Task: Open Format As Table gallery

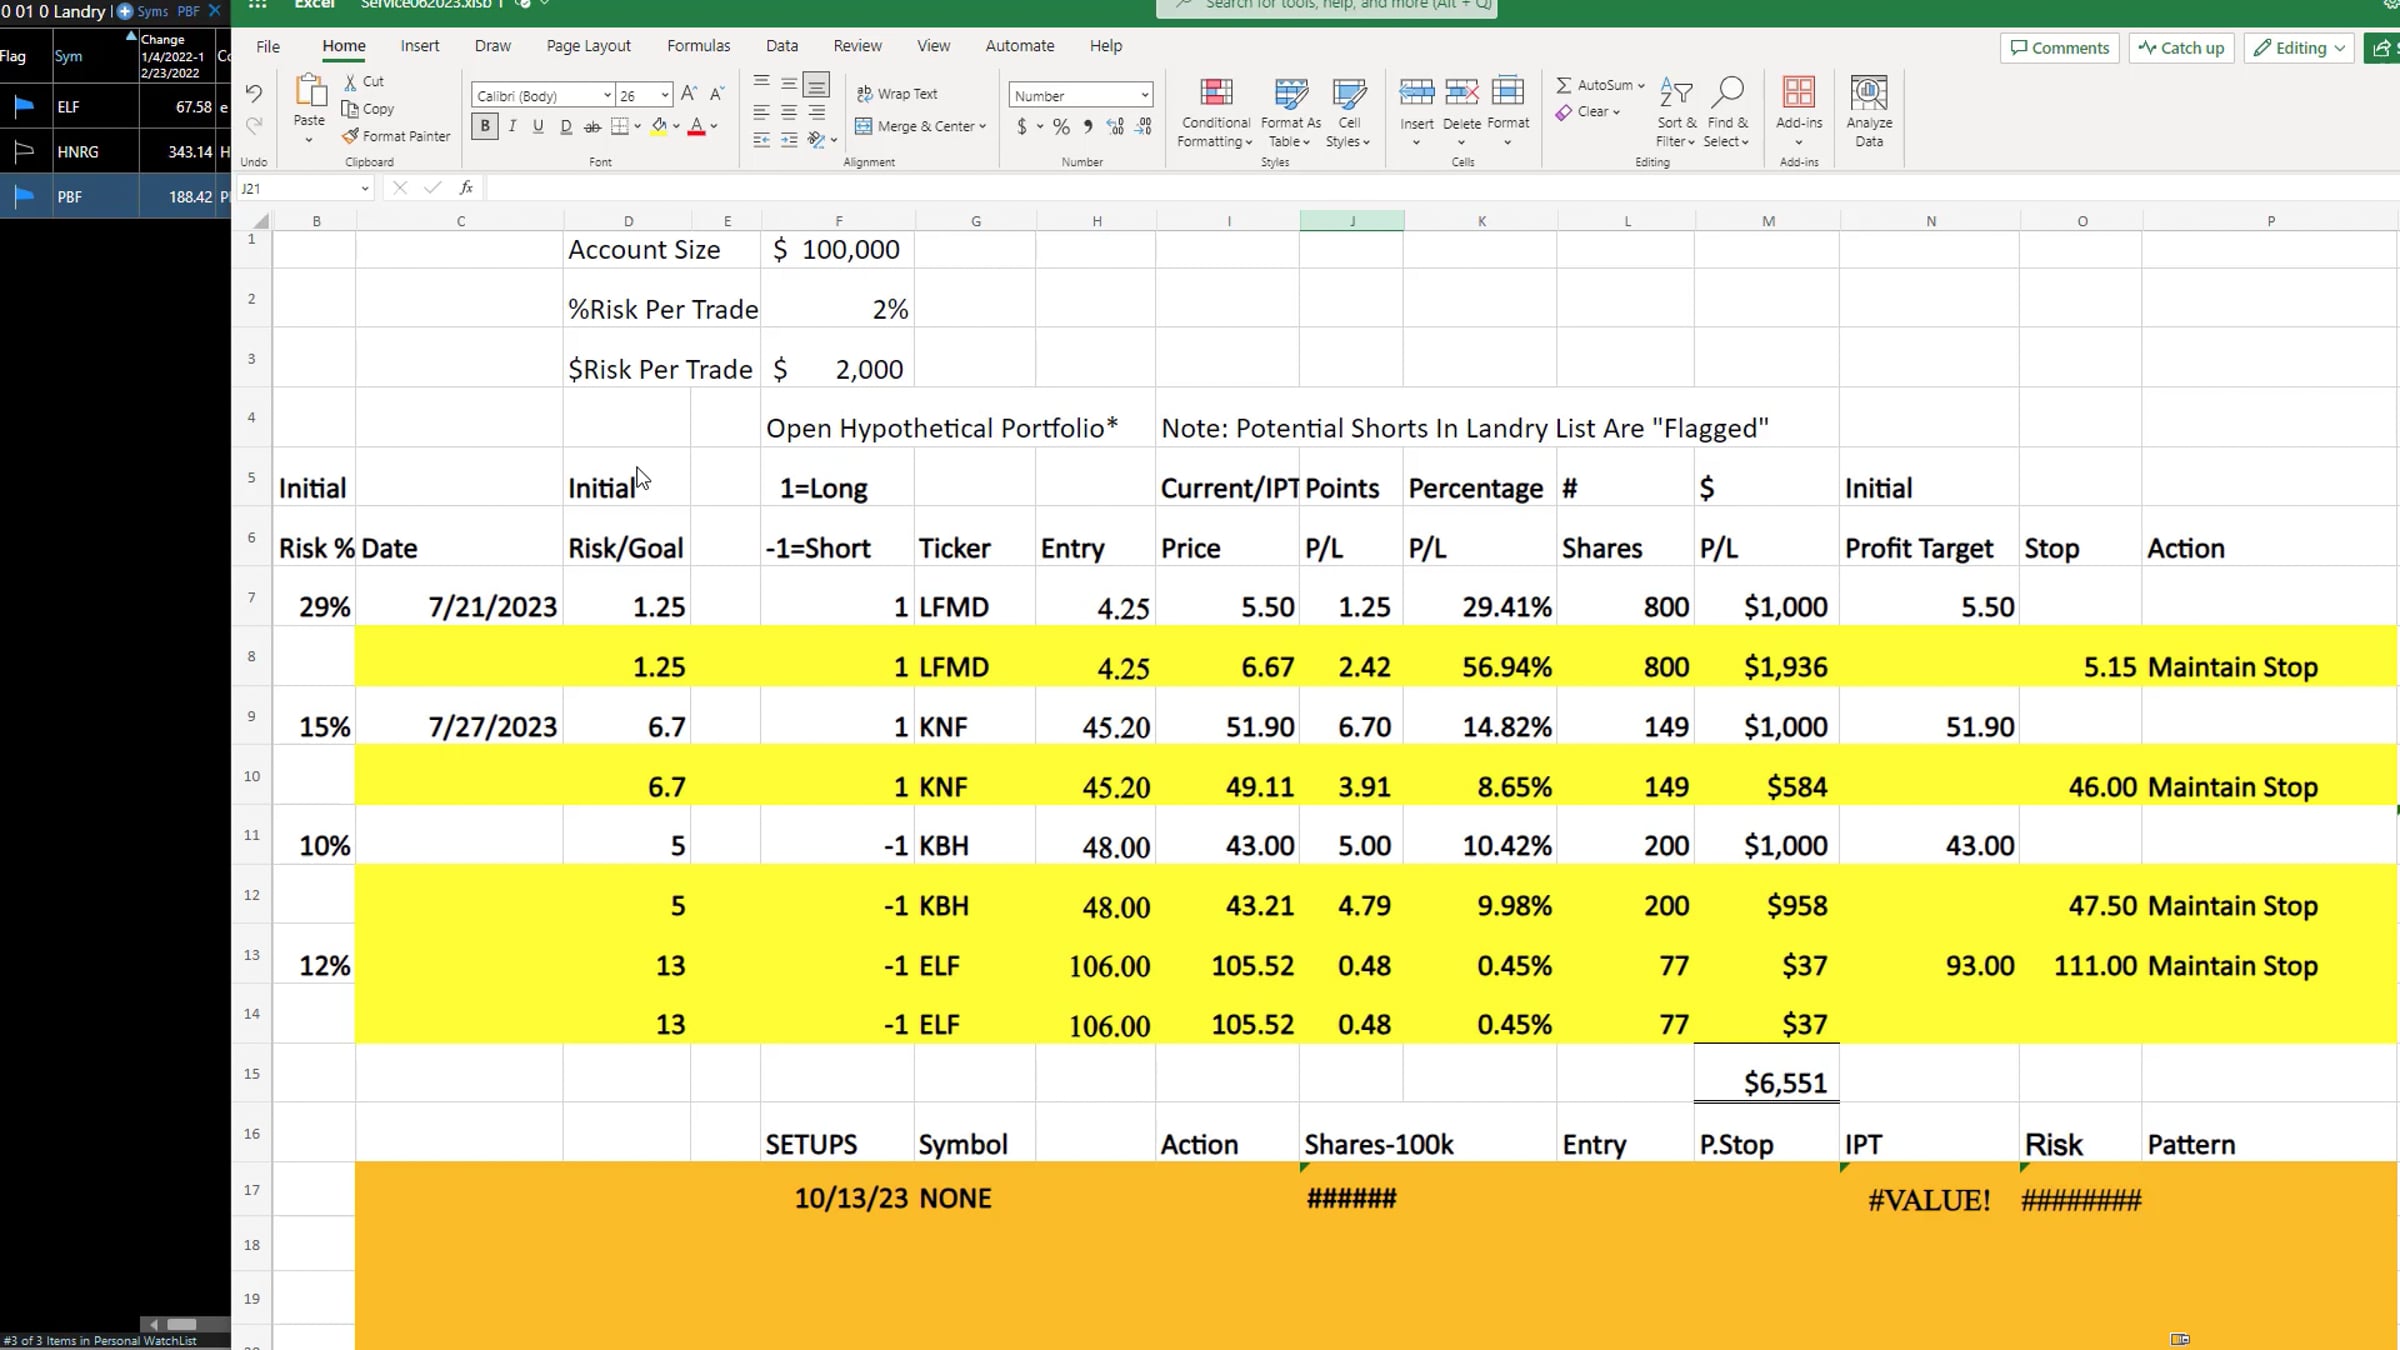Action: (x=1290, y=111)
